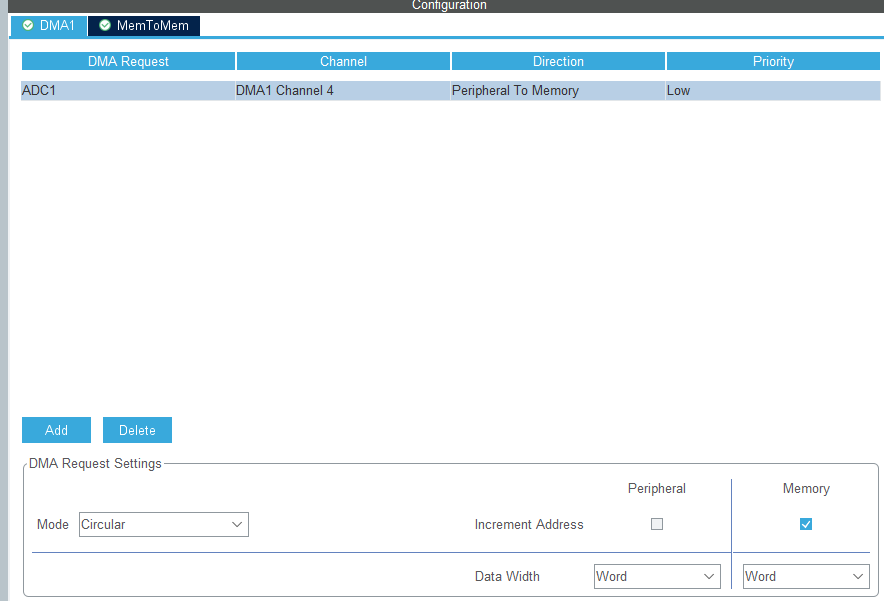The width and height of the screenshot is (884, 601).
Task: Click the green check icon on MemToMem tab
Action: click(104, 25)
